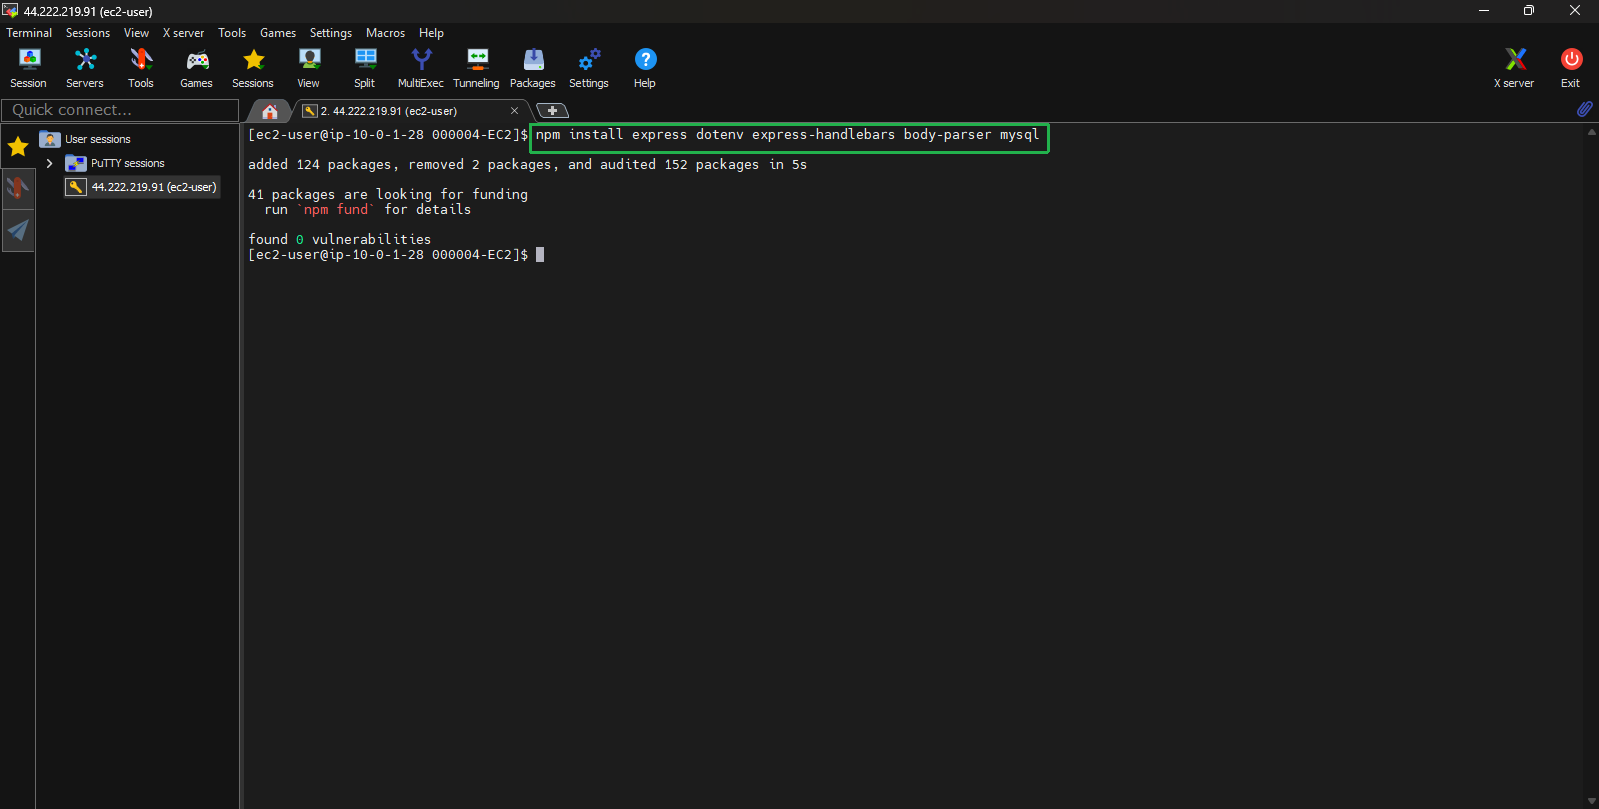Click '41 packages are looking for funding'

tap(388, 195)
